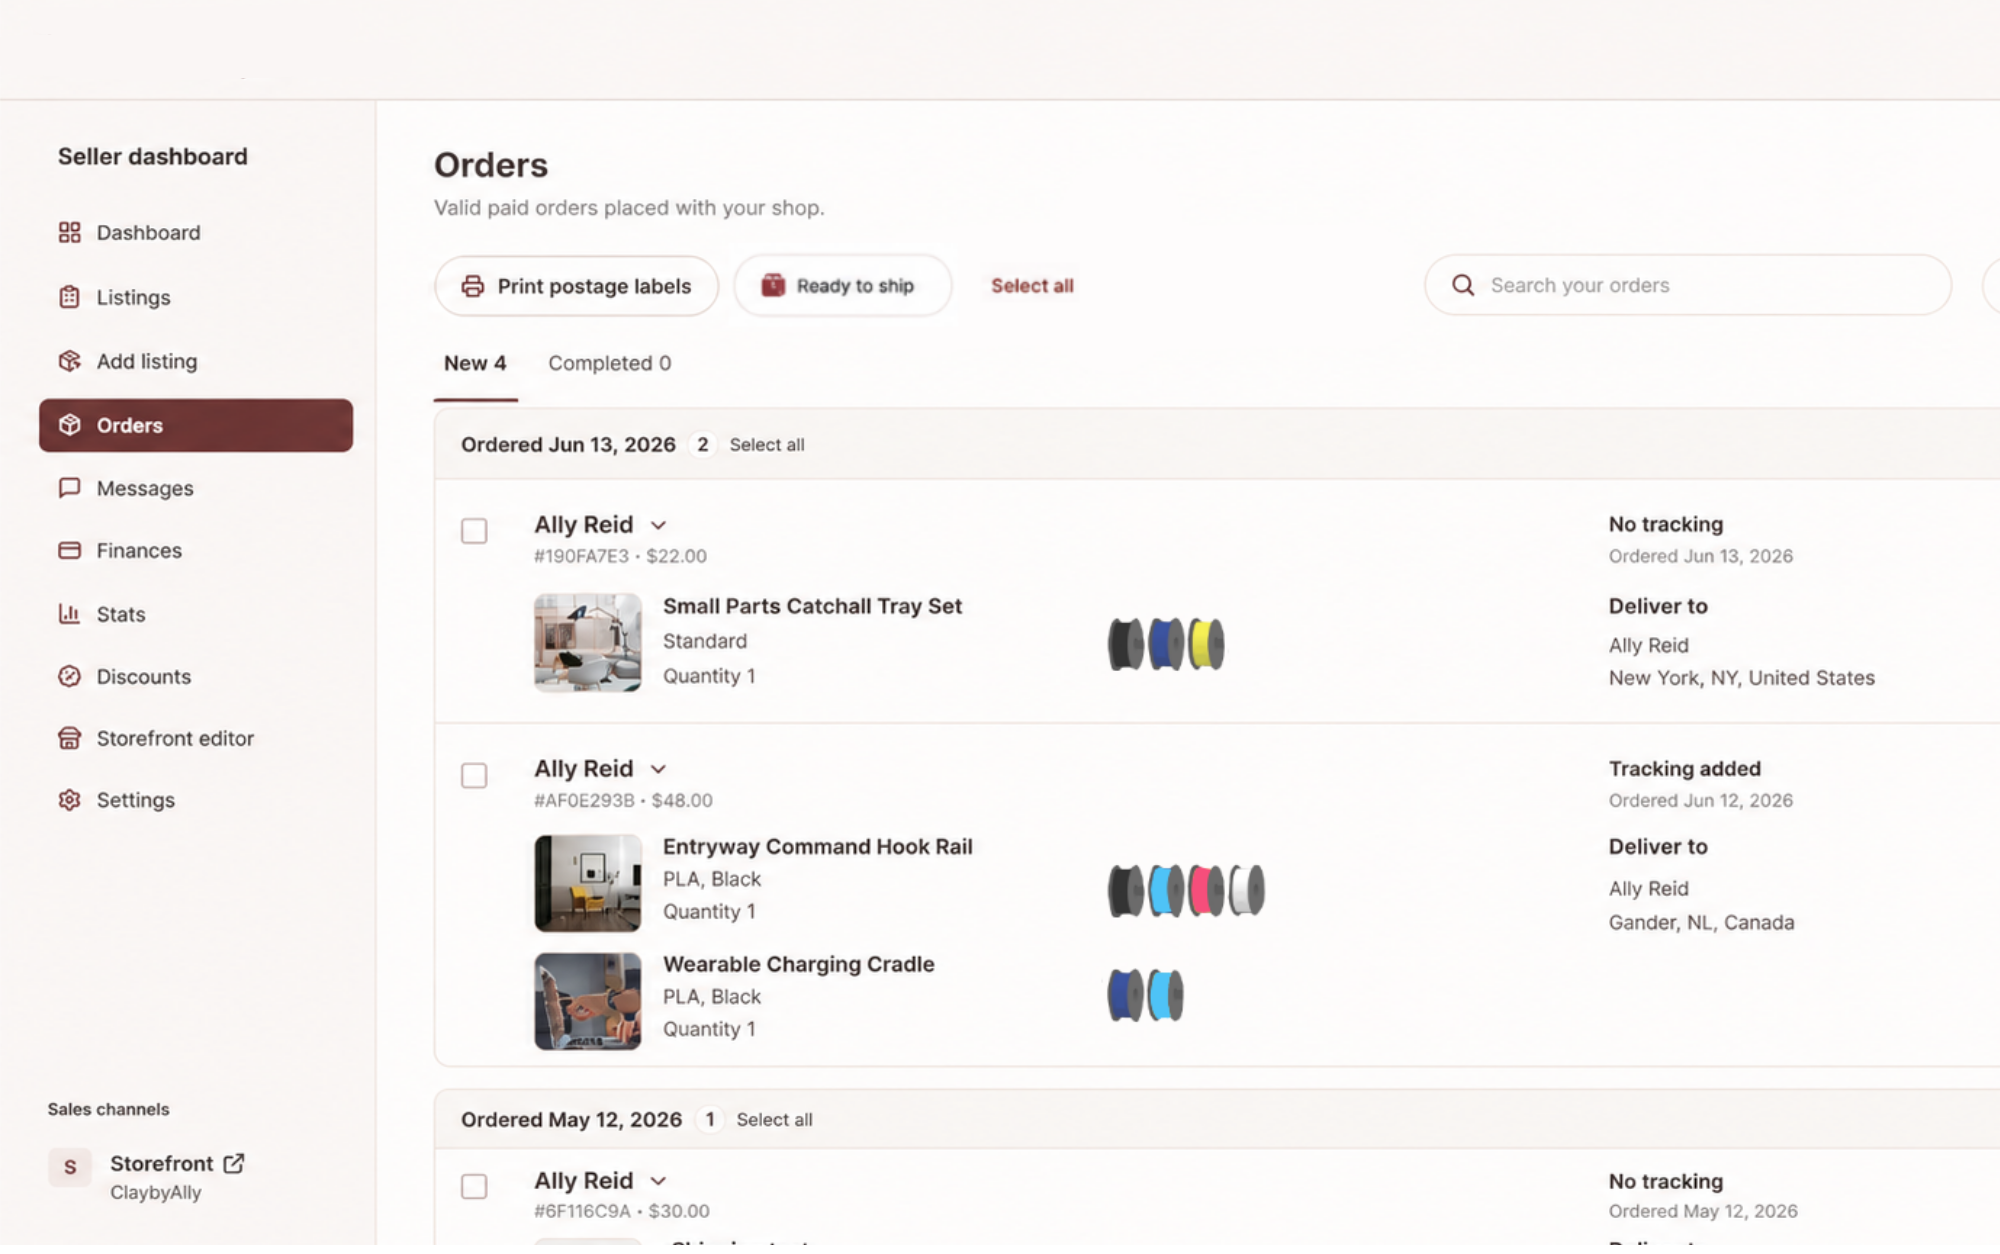Click the Search your orders field
Image resolution: width=2000 pixels, height=1254 pixels.
click(1688, 285)
